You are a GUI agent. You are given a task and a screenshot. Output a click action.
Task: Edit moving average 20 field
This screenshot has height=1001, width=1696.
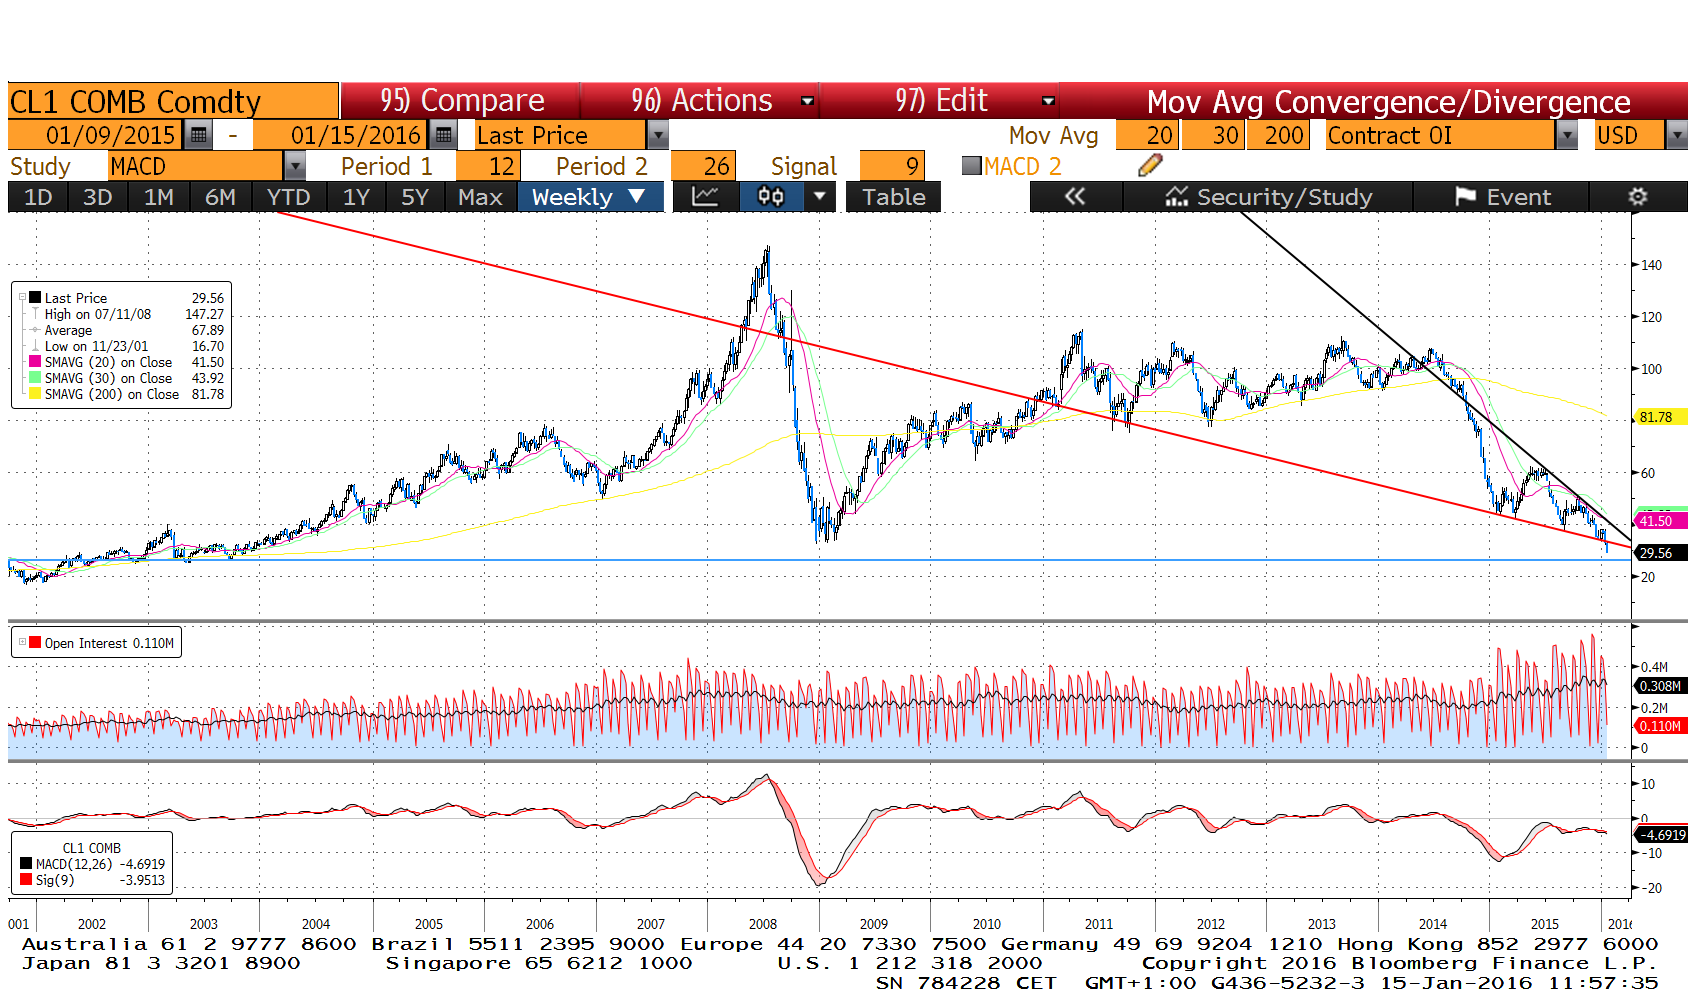(x=1148, y=134)
